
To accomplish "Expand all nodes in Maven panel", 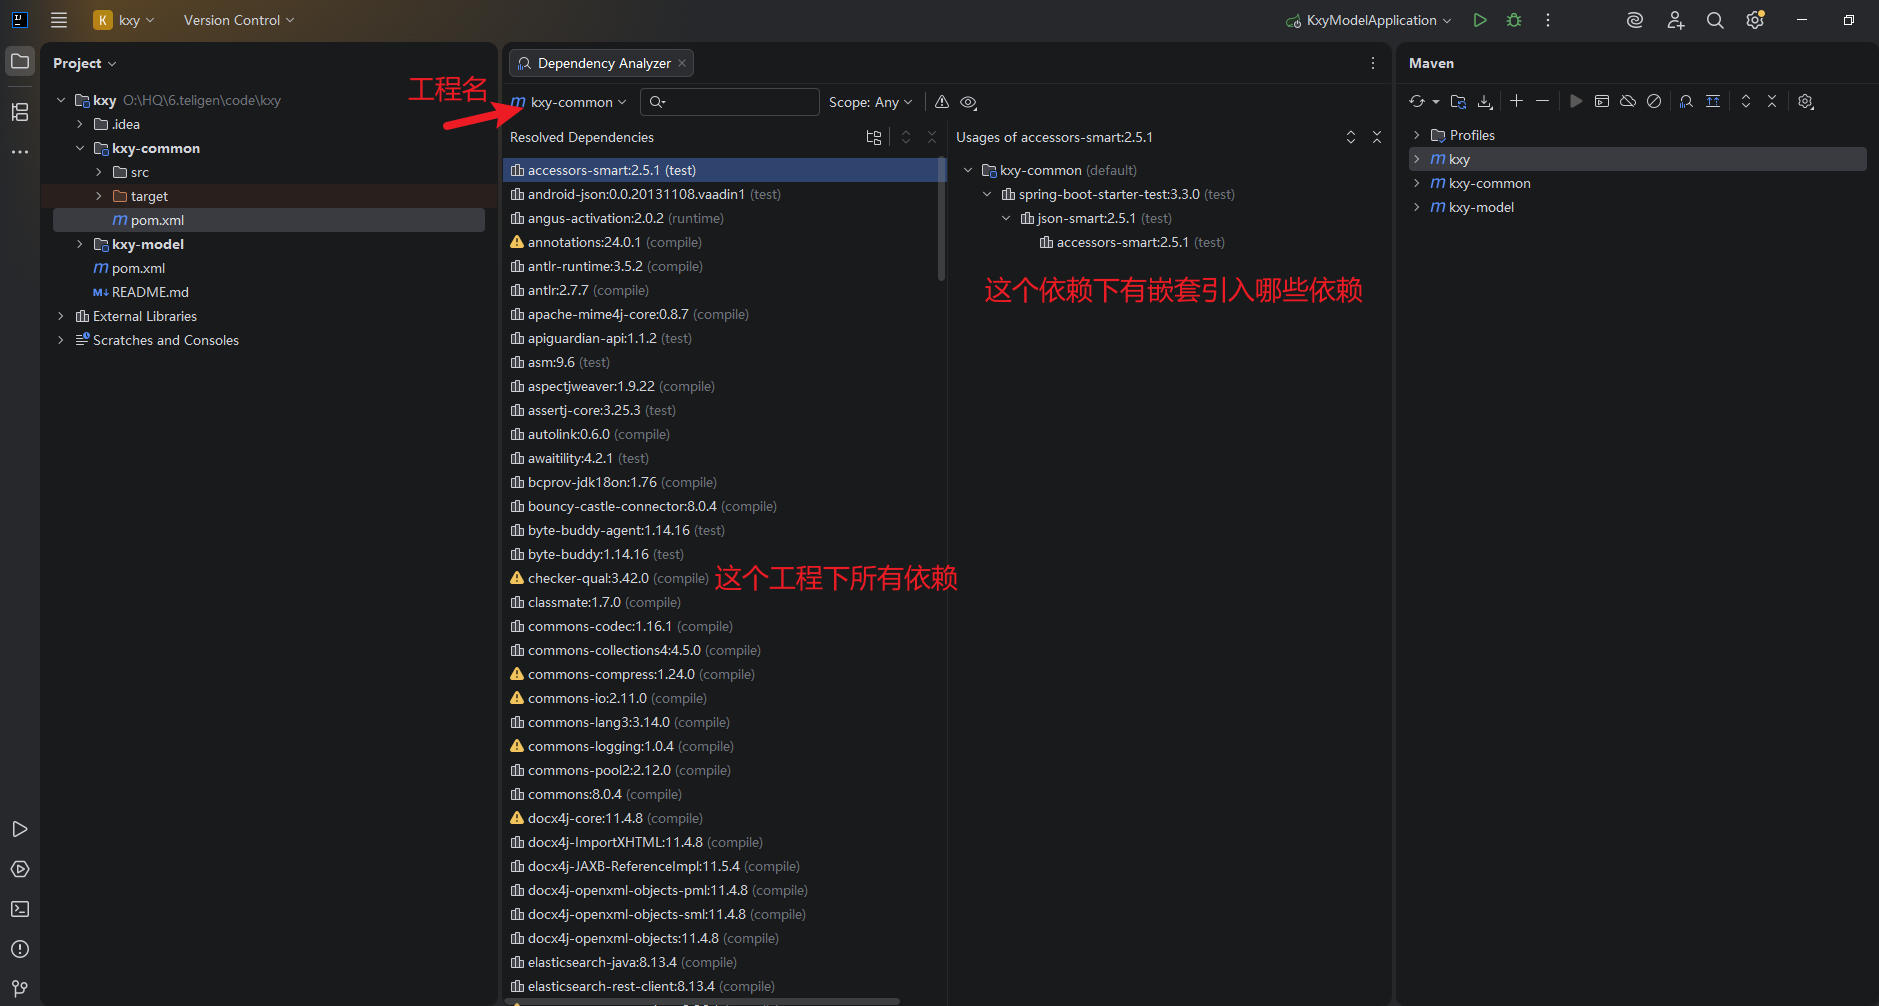I will coord(1746,101).
